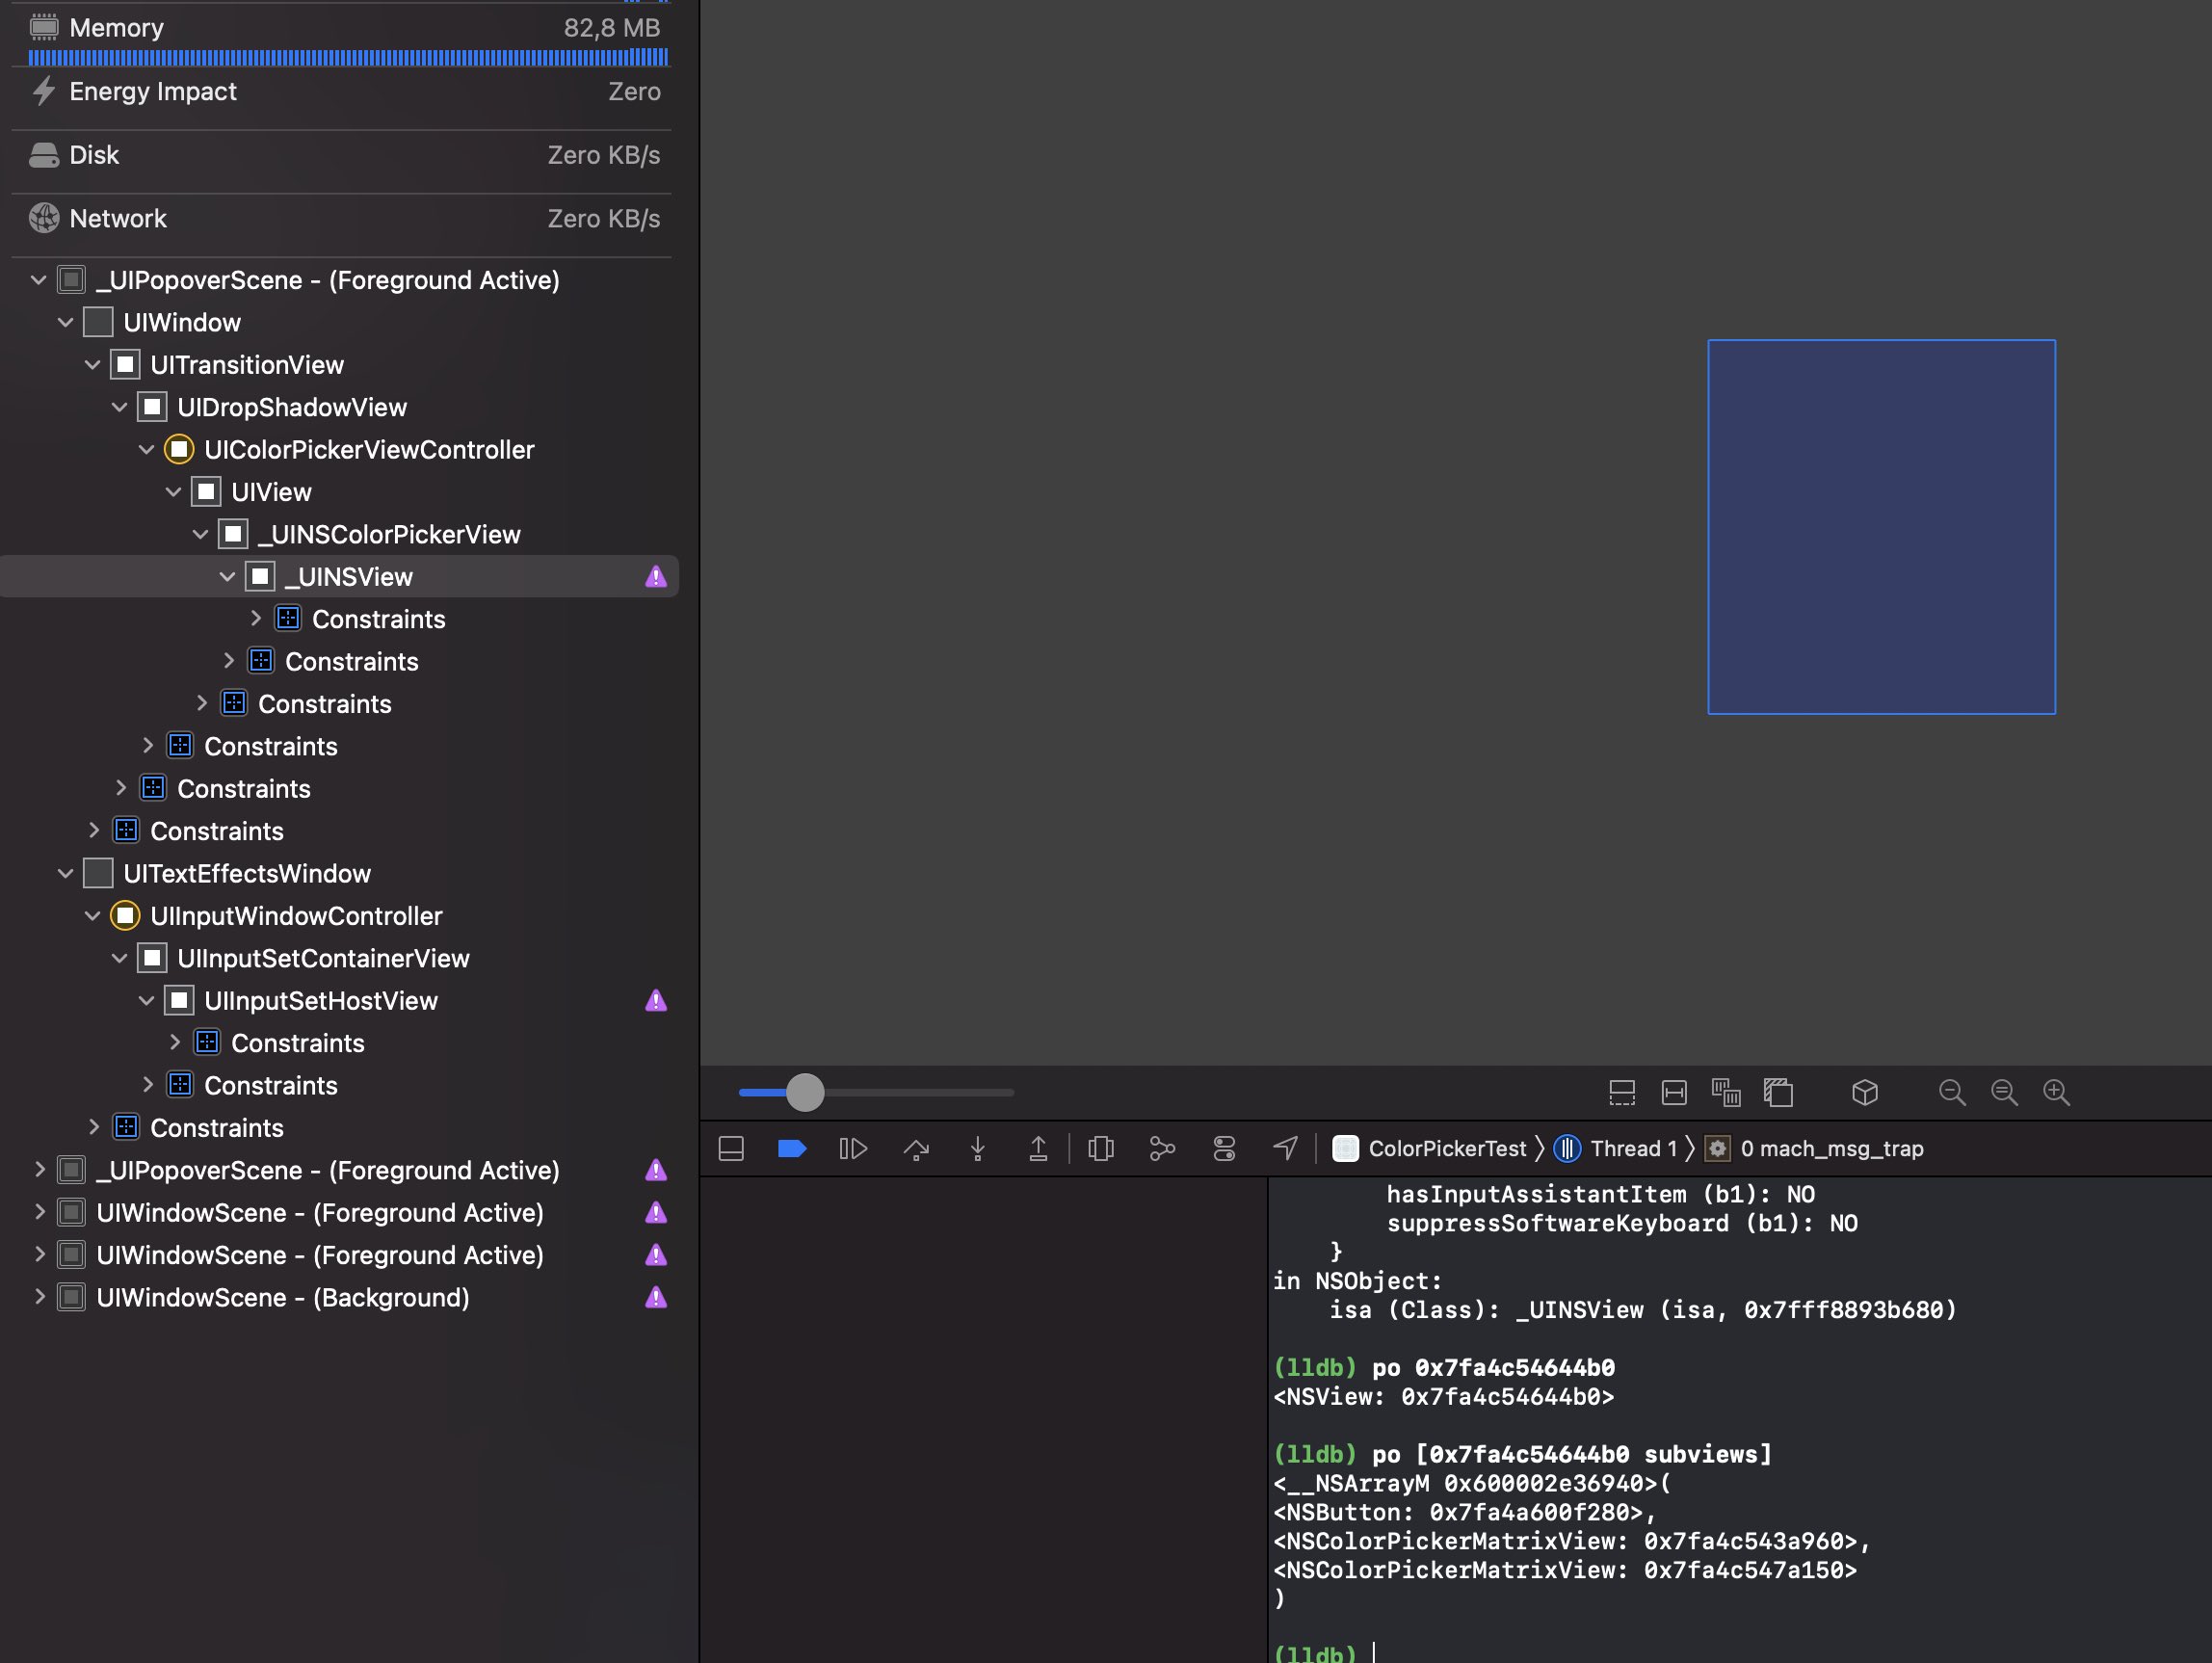Expand the UIWindowScene - (Background) node
Image resolution: width=2212 pixels, height=1663 pixels.
point(39,1297)
